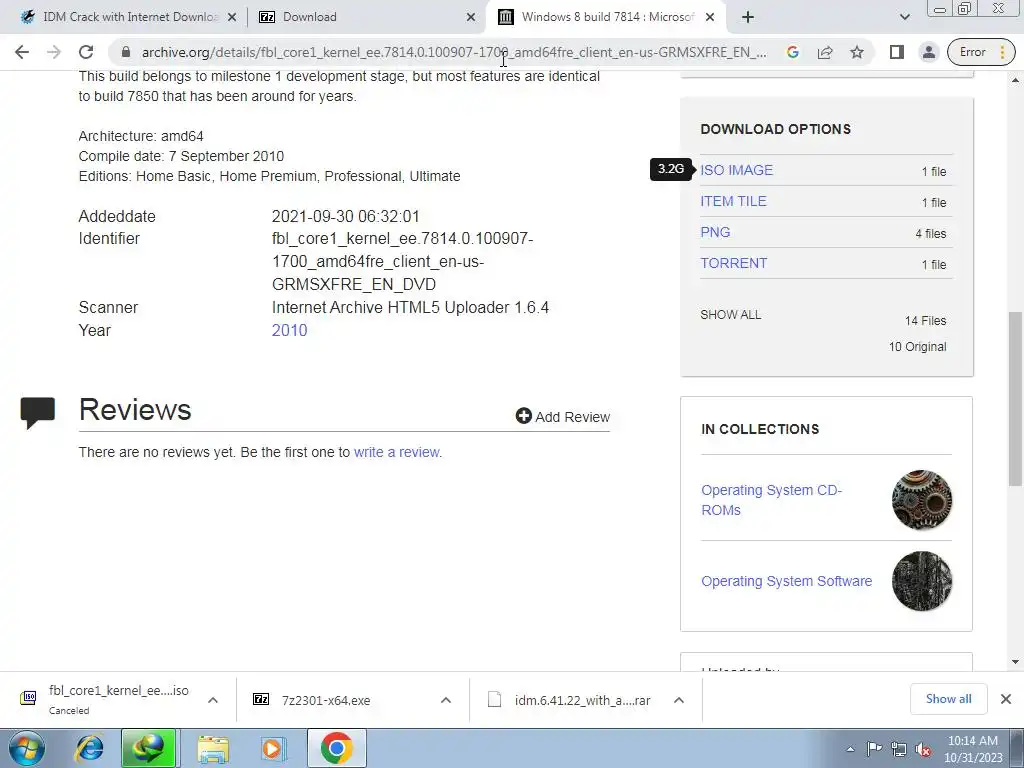Viewport: 1024px width, 768px height.
Task: Open the Operating System CD-ROMs collection
Action: point(771,500)
